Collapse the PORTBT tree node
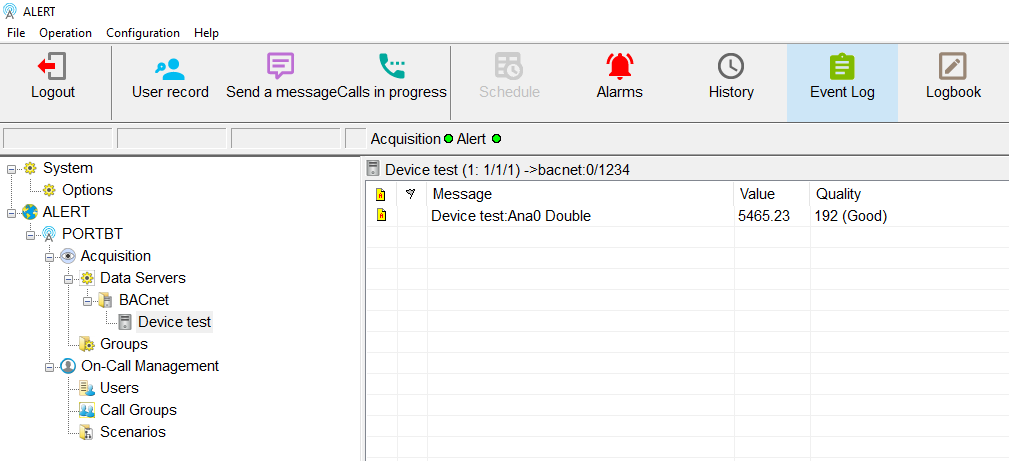The image size is (1009, 461). (x=30, y=234)
